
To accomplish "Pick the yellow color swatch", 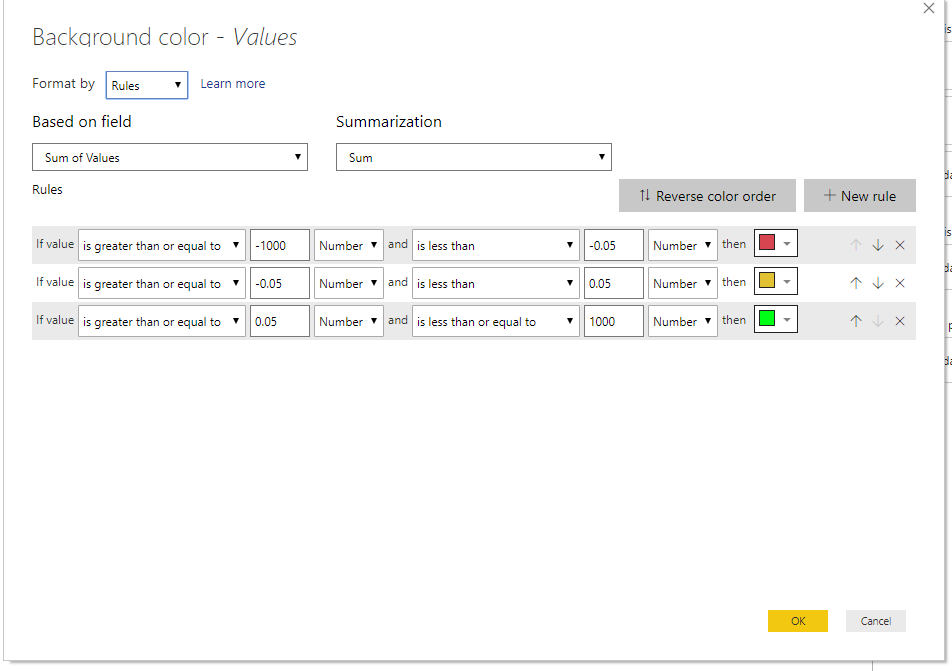I will tap(776, 281).
